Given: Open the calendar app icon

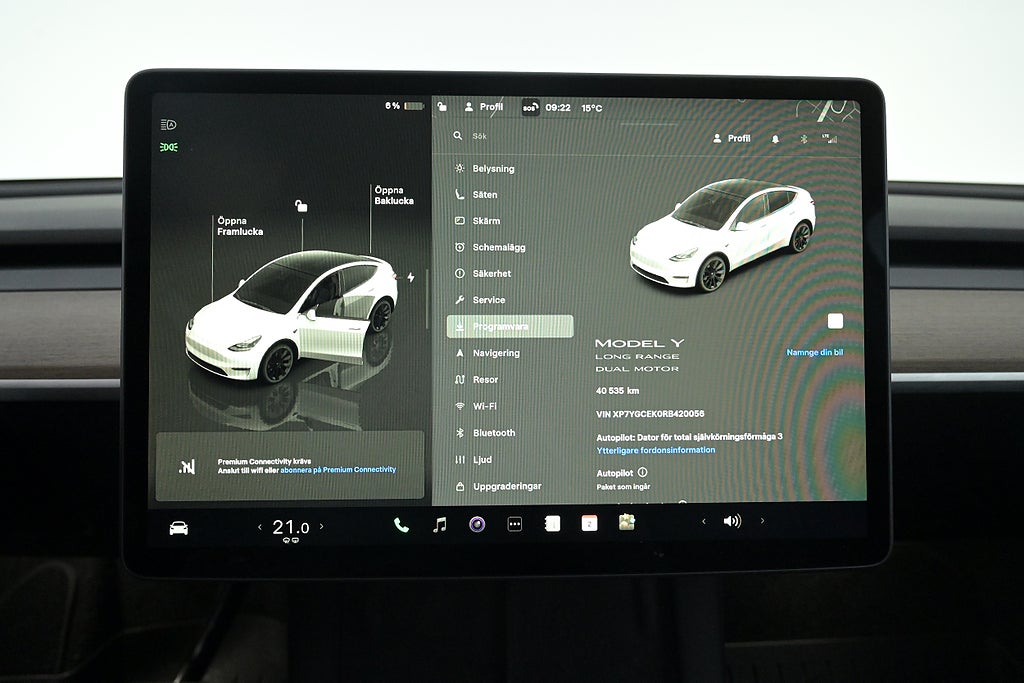Looking at the screenshot, I should (x=589, y=523).
